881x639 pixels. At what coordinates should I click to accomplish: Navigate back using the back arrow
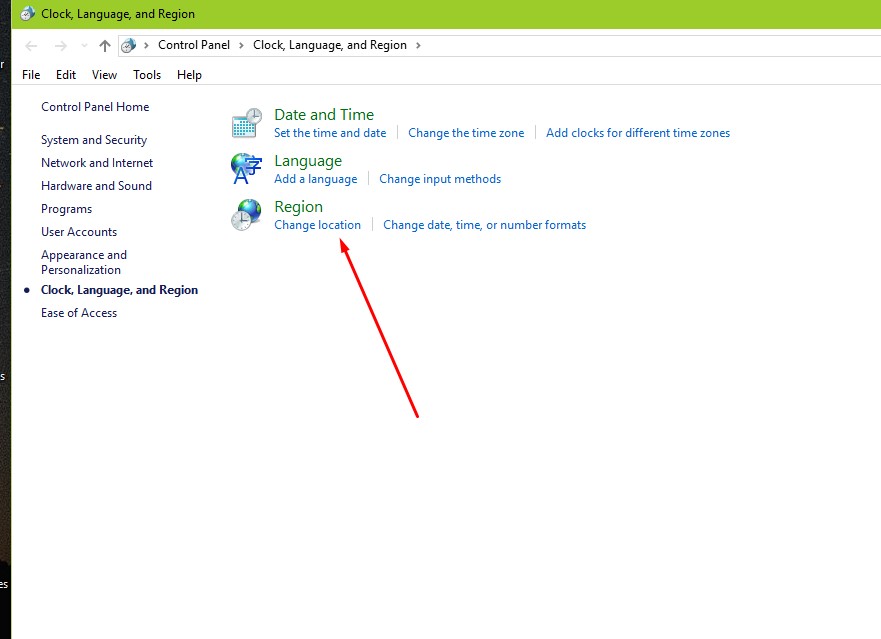tap(31, 45)
